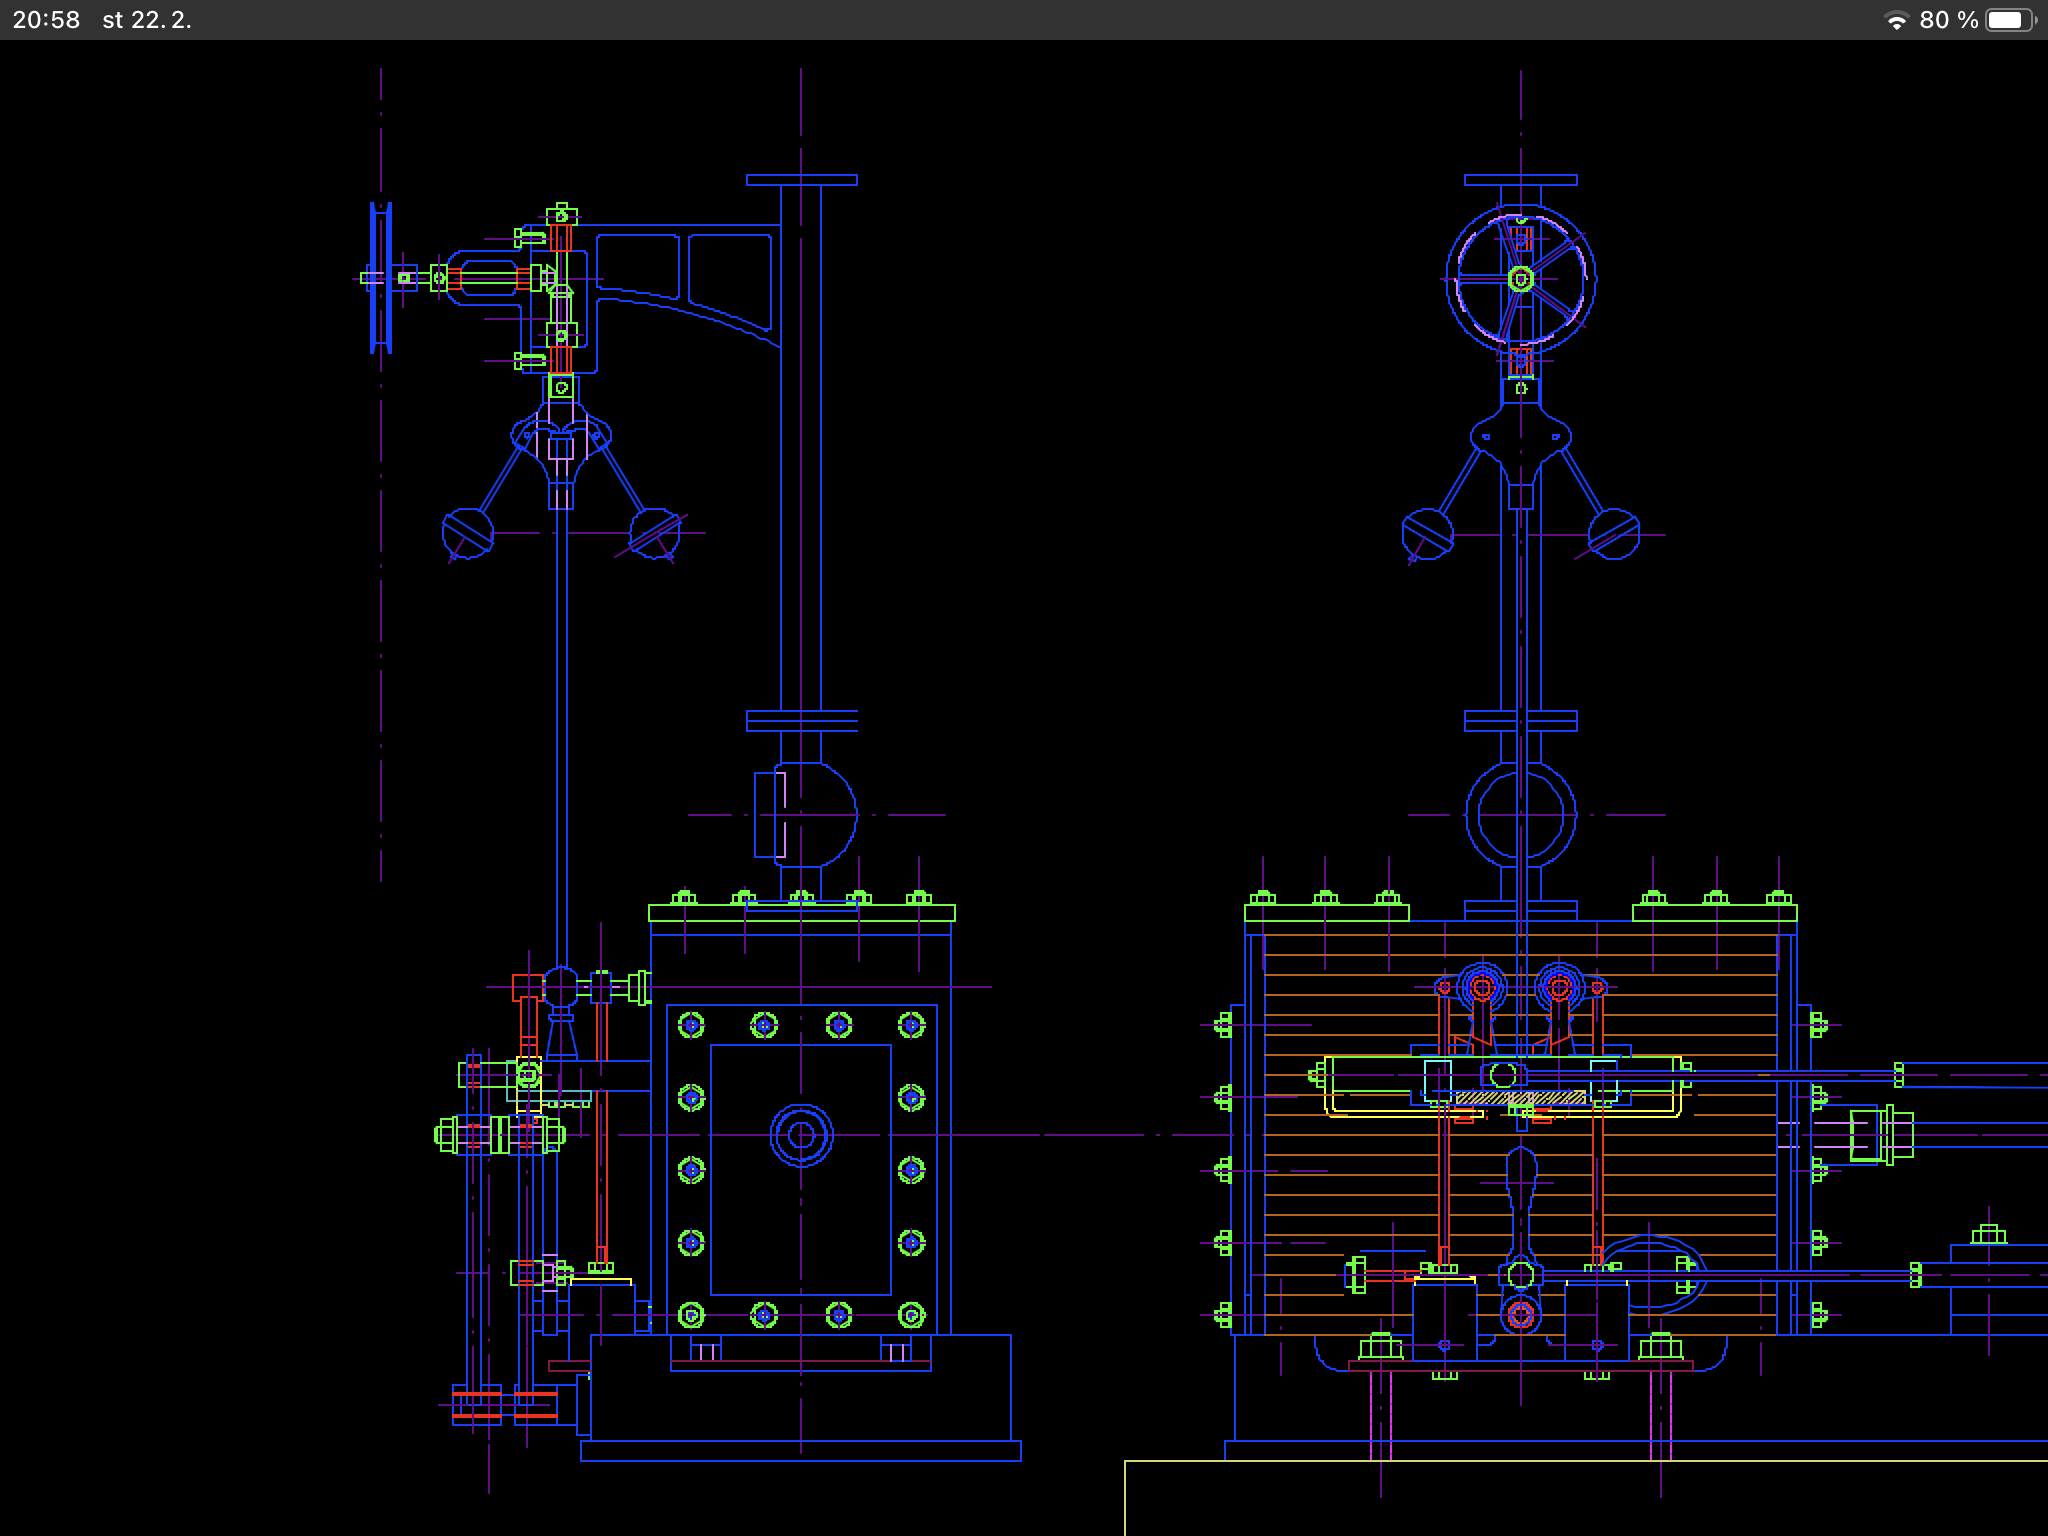Tap the ball joint on left governor rod
This screenshot has height=1536, width=2048.
click(x=561, y=987)
